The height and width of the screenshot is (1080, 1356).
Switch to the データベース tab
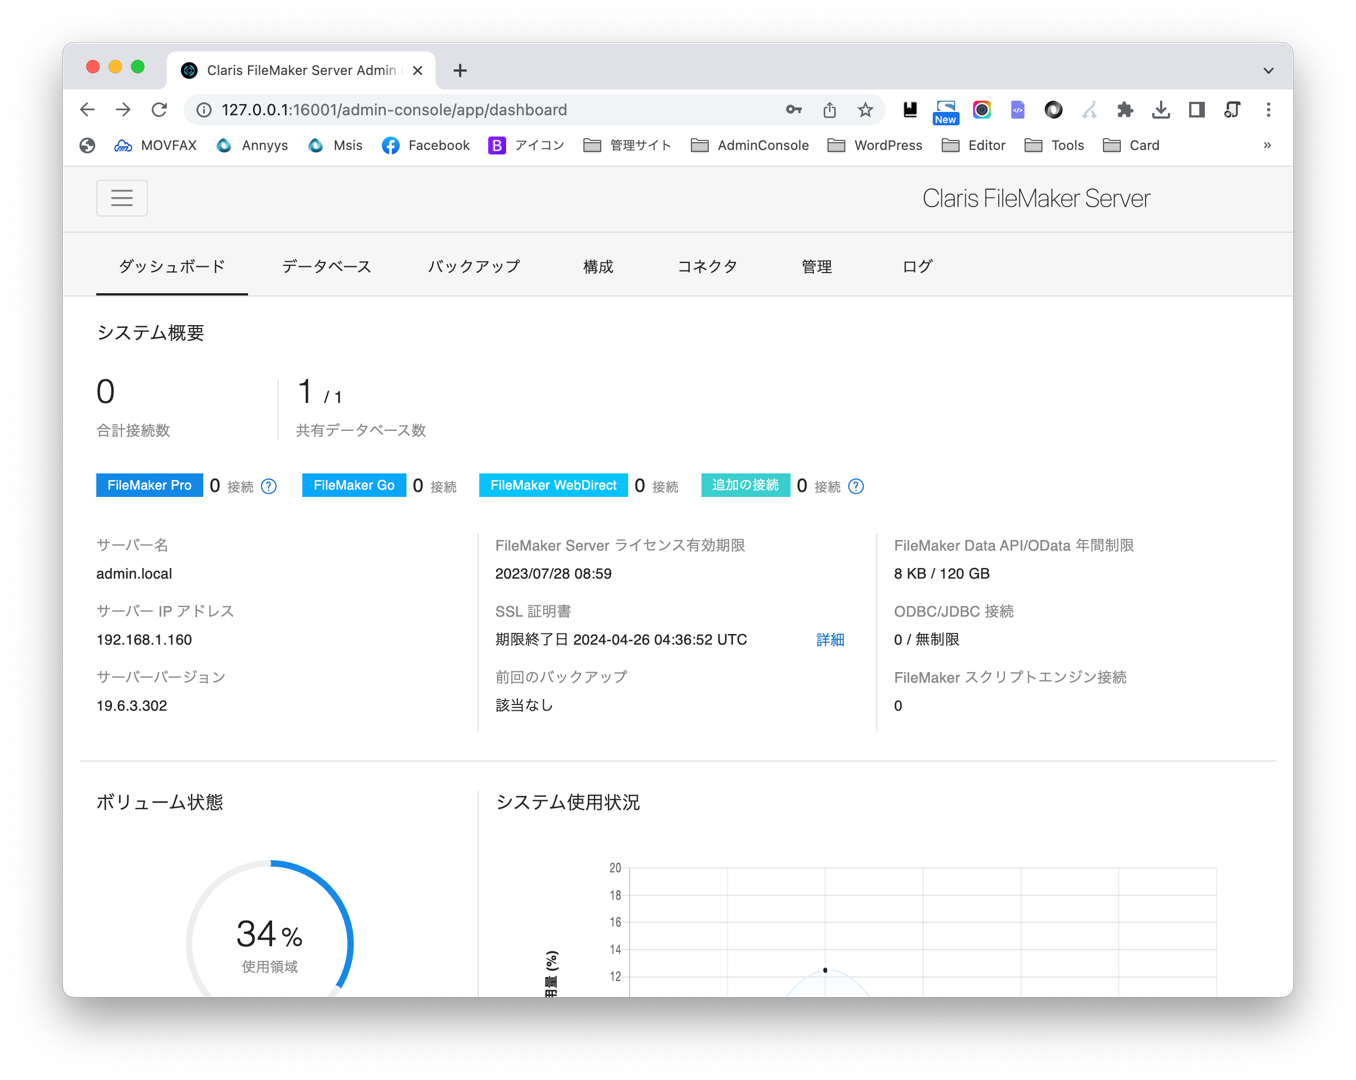click(326, 267)
